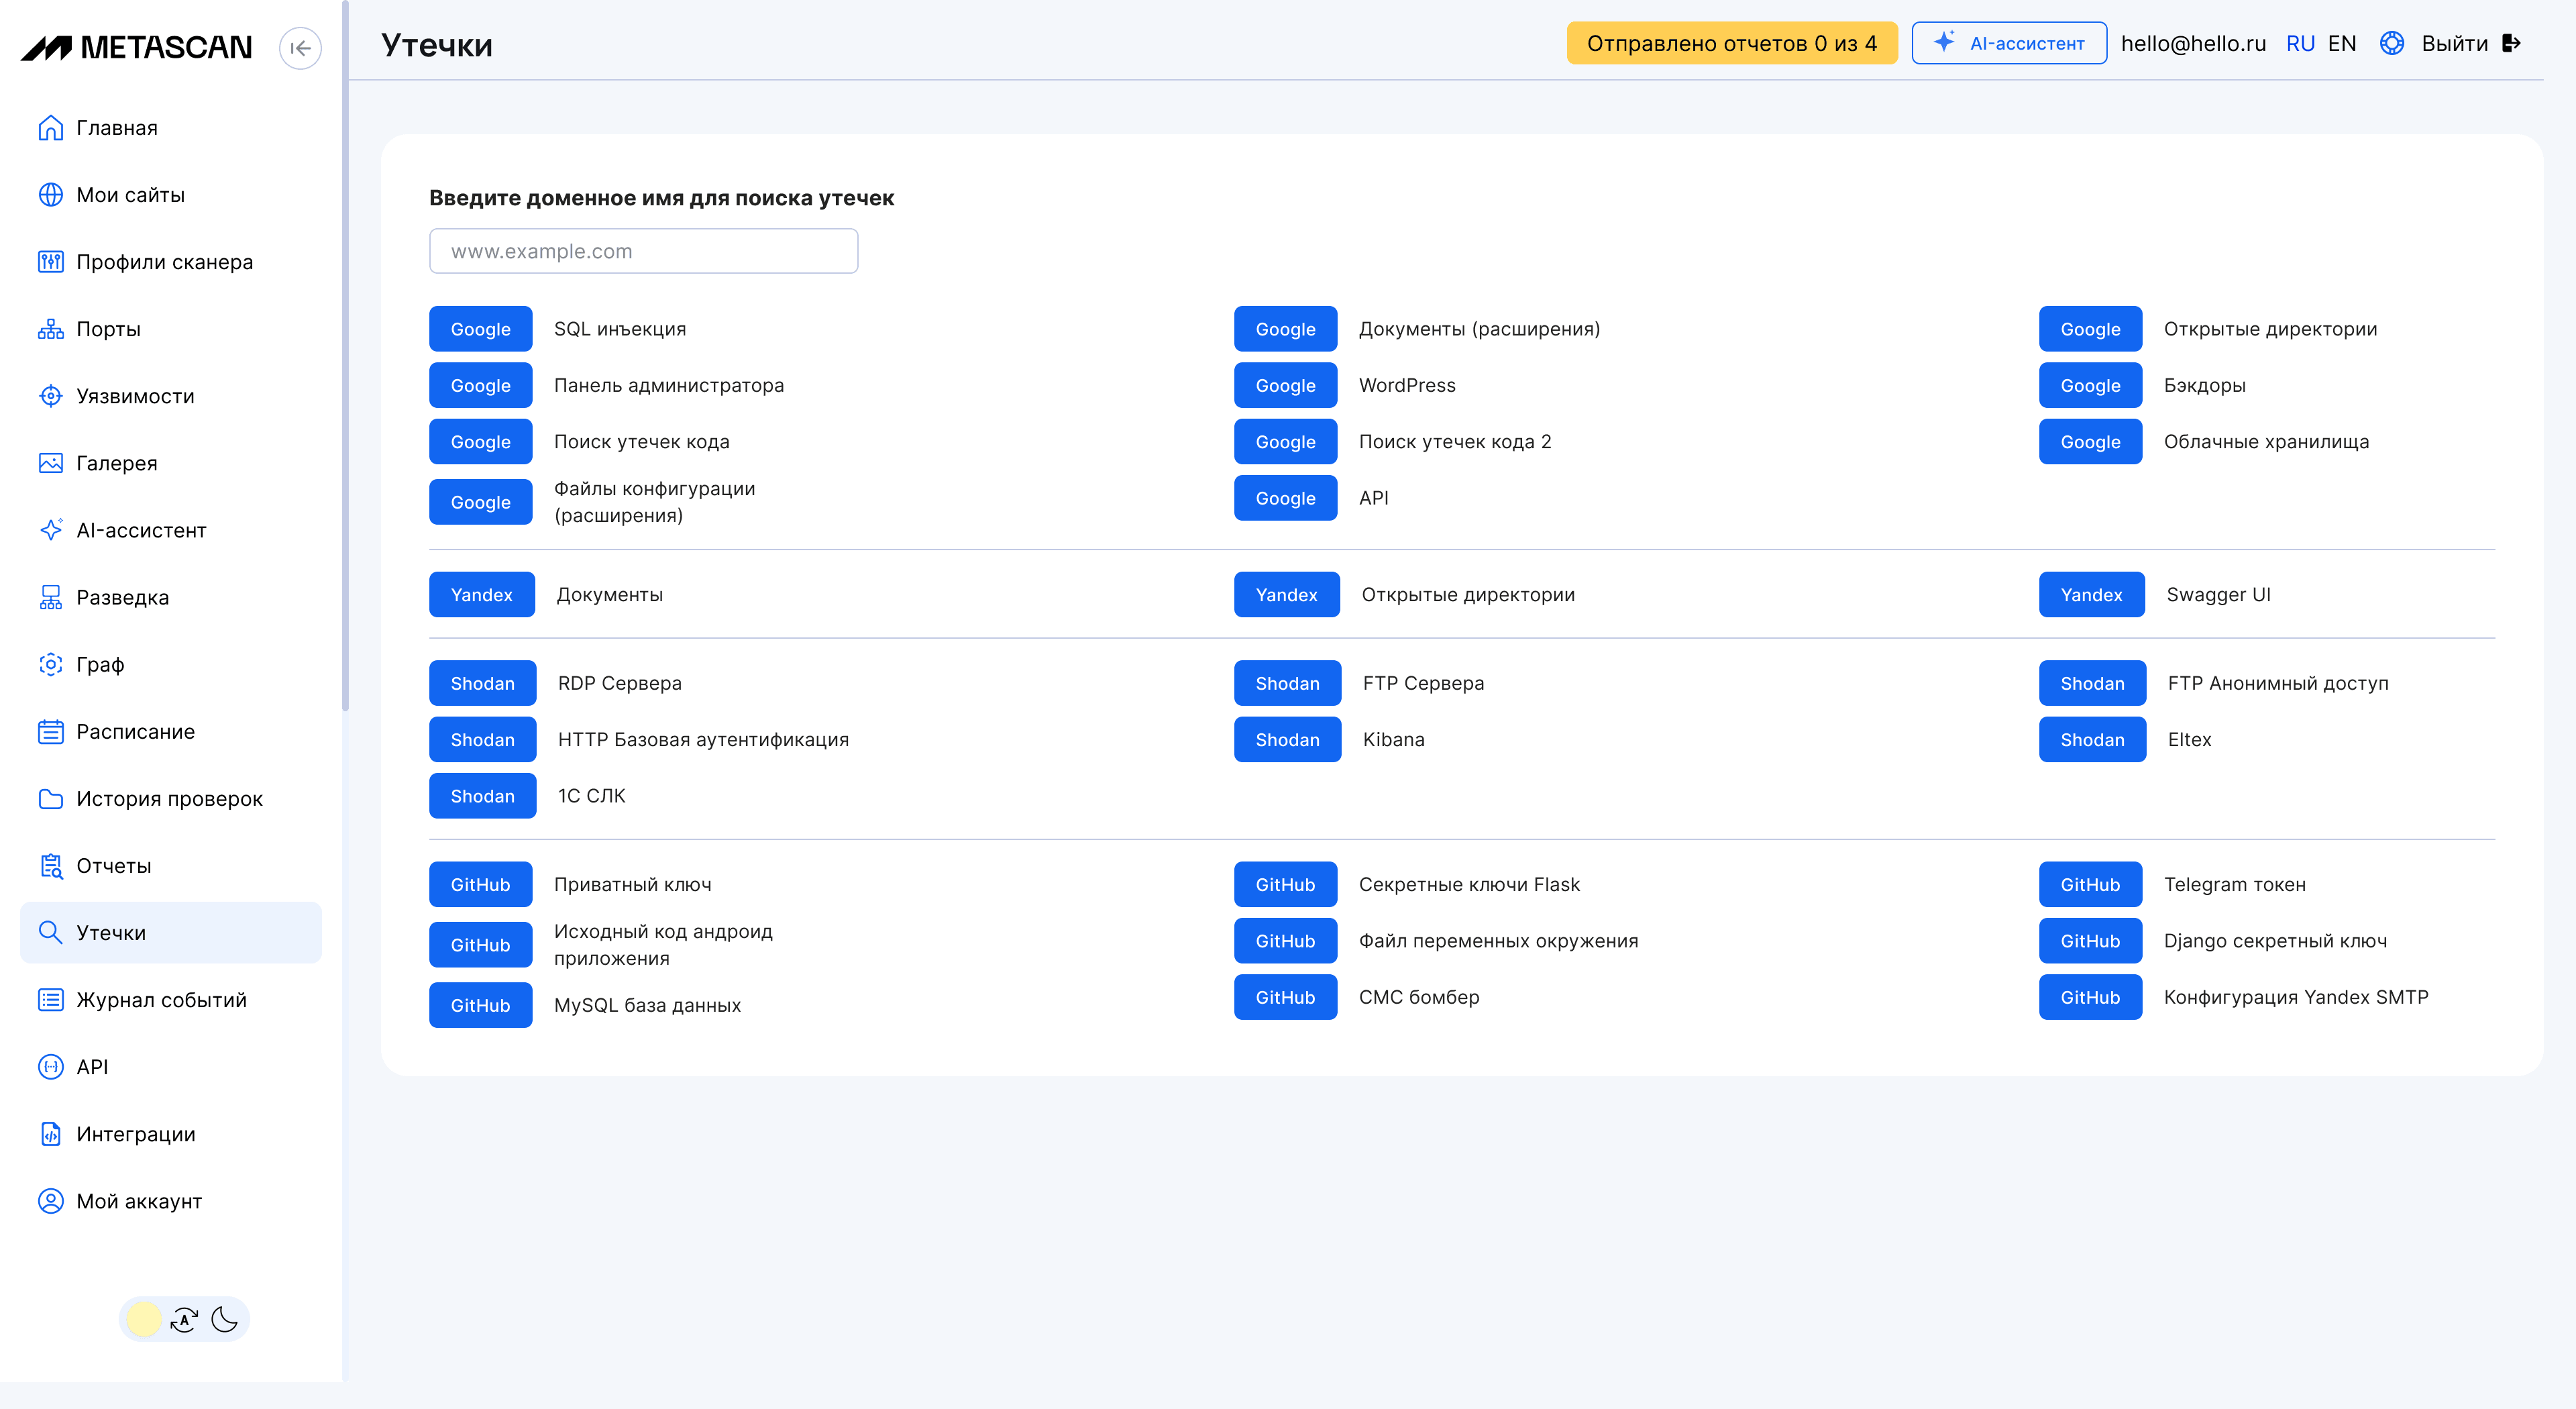Click the API icon in sidebar
Viewport: 2576px width, 1409px height.
50,1066
